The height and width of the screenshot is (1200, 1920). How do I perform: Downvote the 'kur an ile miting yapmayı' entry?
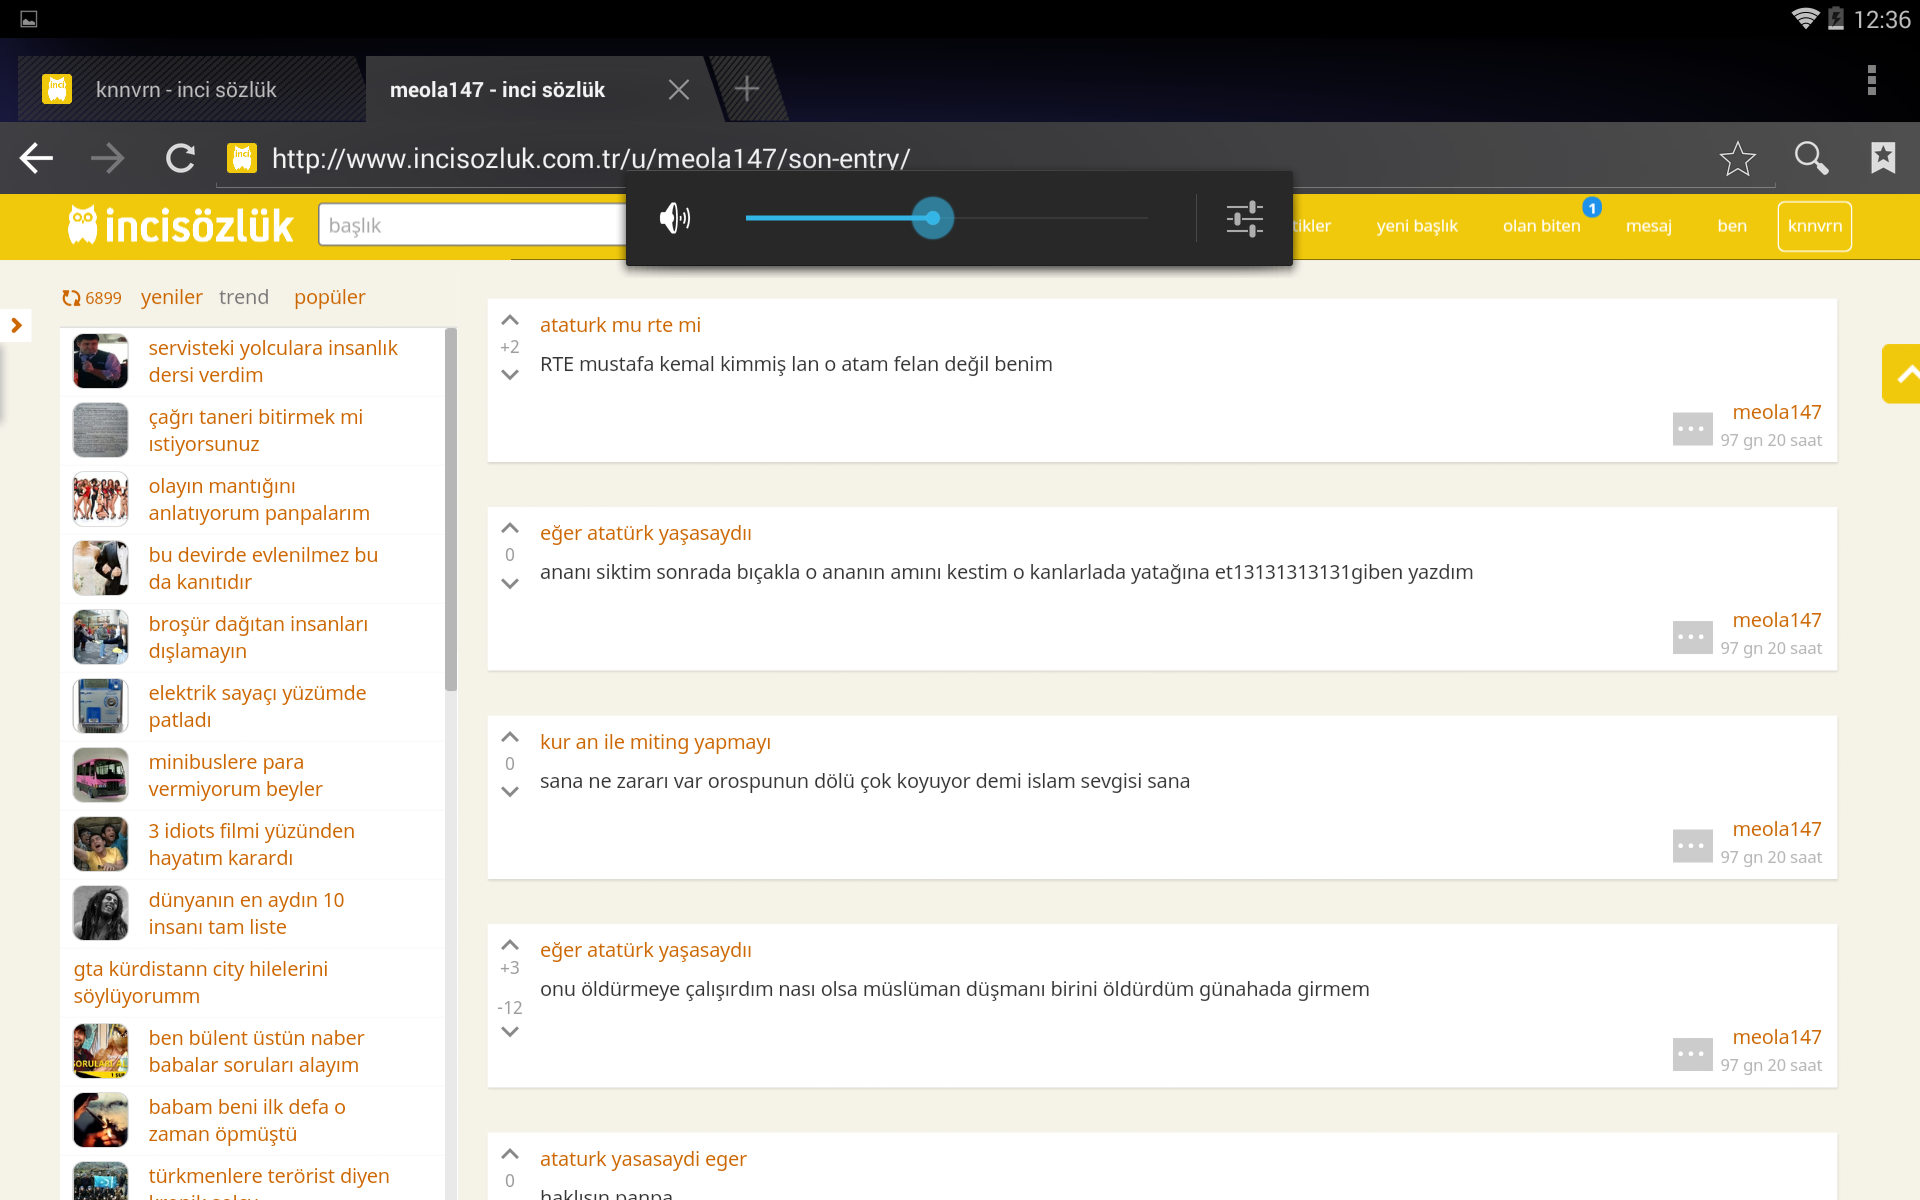point(510,792)
